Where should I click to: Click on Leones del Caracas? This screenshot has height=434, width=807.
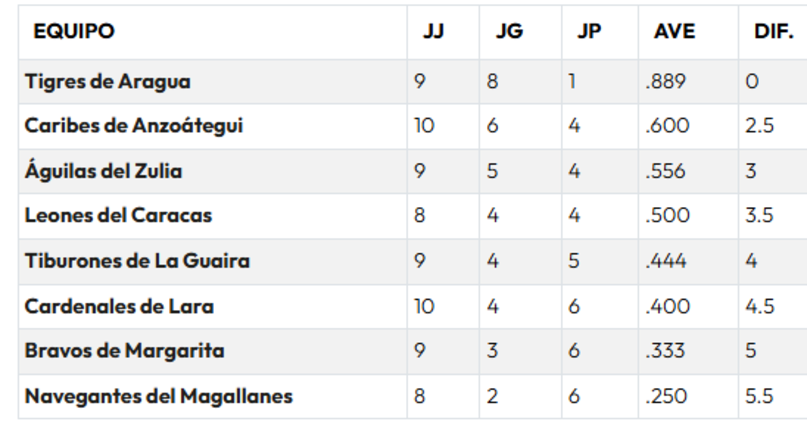point(118,216)
